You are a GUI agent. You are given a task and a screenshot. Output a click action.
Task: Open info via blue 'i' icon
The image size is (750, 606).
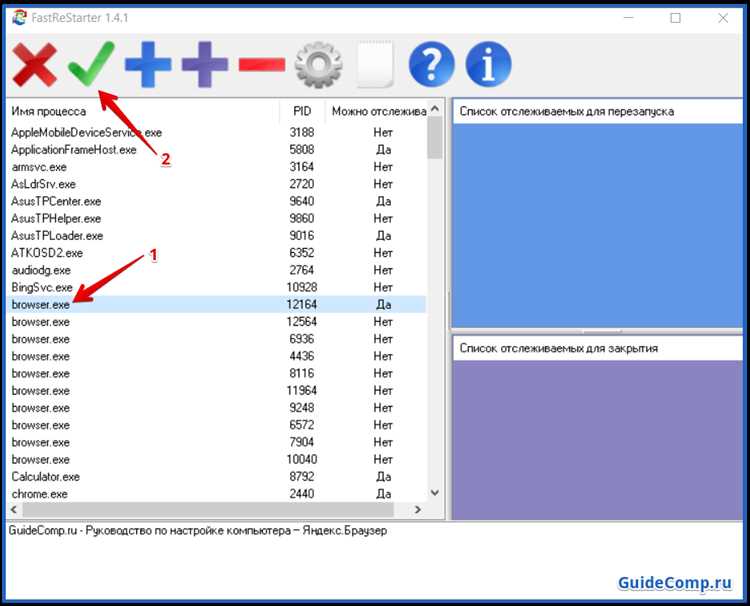(x=489, y=66)
